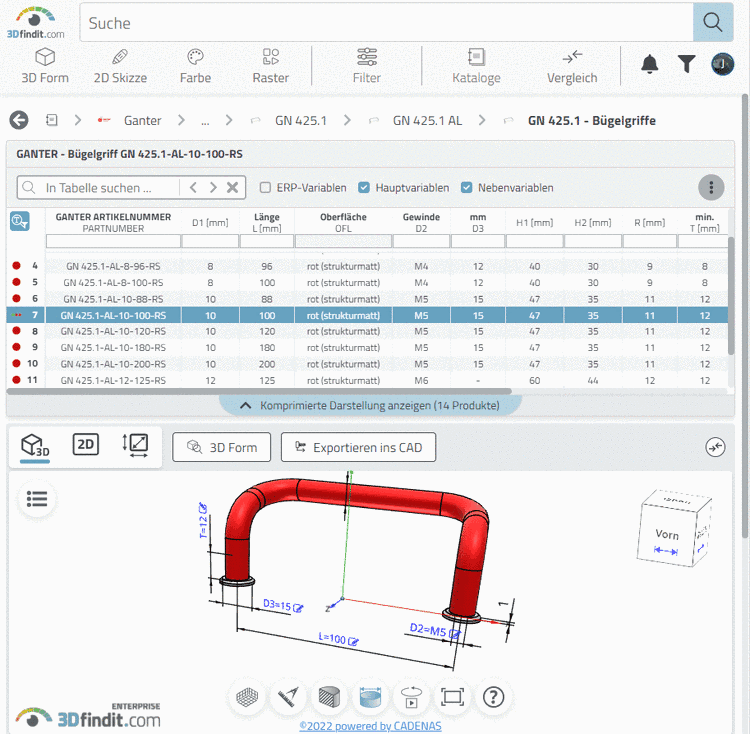Click red color dot of row 5
The width and height of the screenshot is (750, 734).
(17, 282)
